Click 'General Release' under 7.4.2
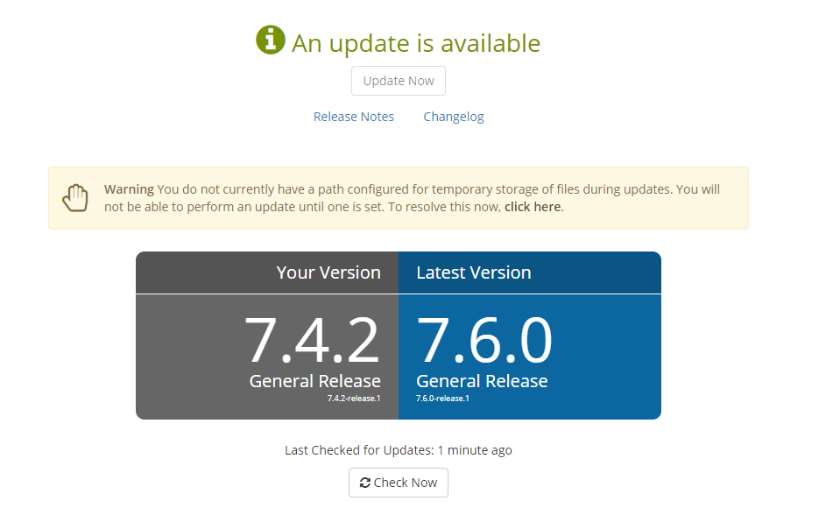Image resolution: width=821 pixels, height=532 pixels. (315, 381)
